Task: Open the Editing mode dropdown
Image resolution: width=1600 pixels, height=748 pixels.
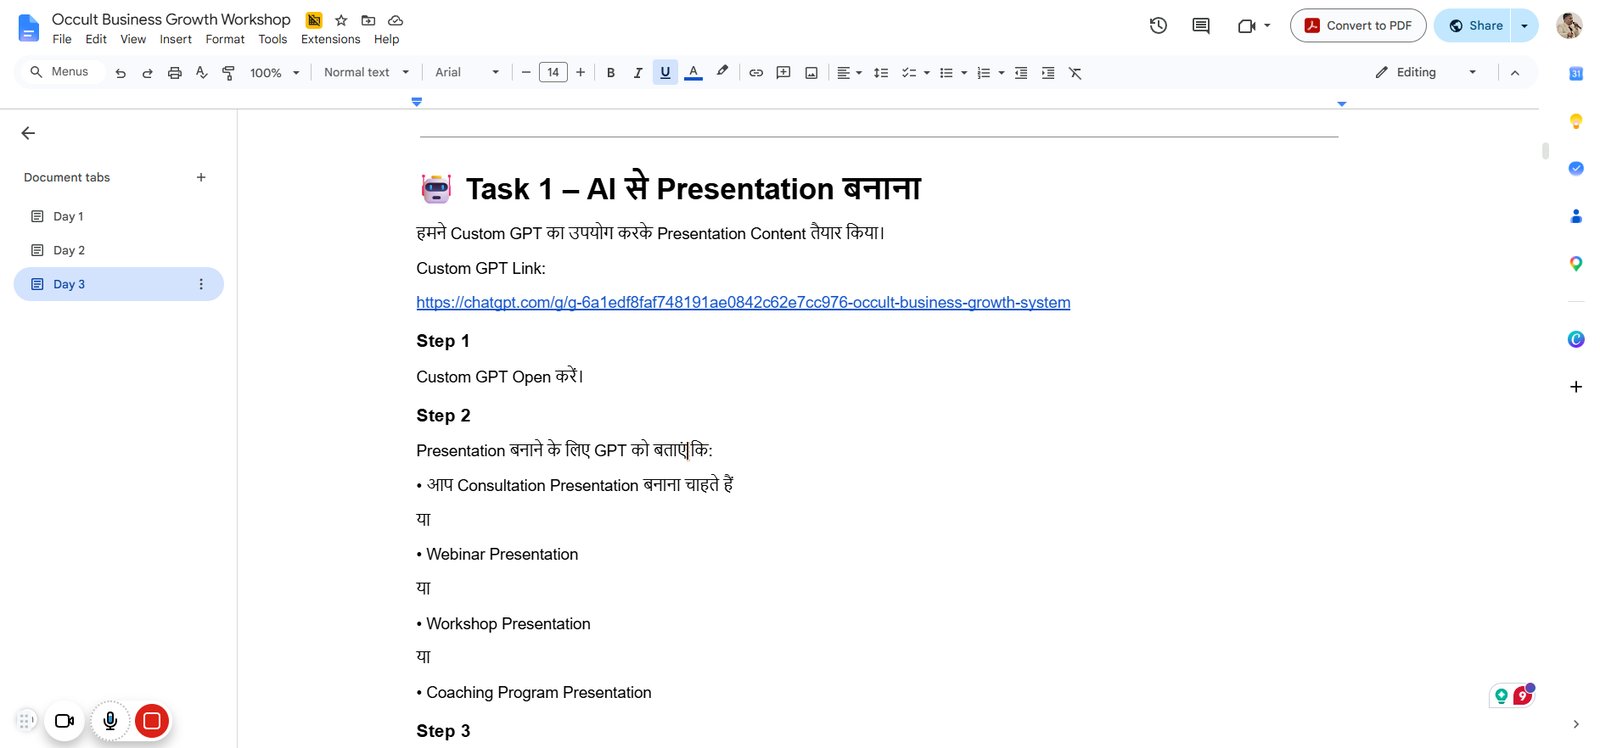Action: (x=1425, y=72)
